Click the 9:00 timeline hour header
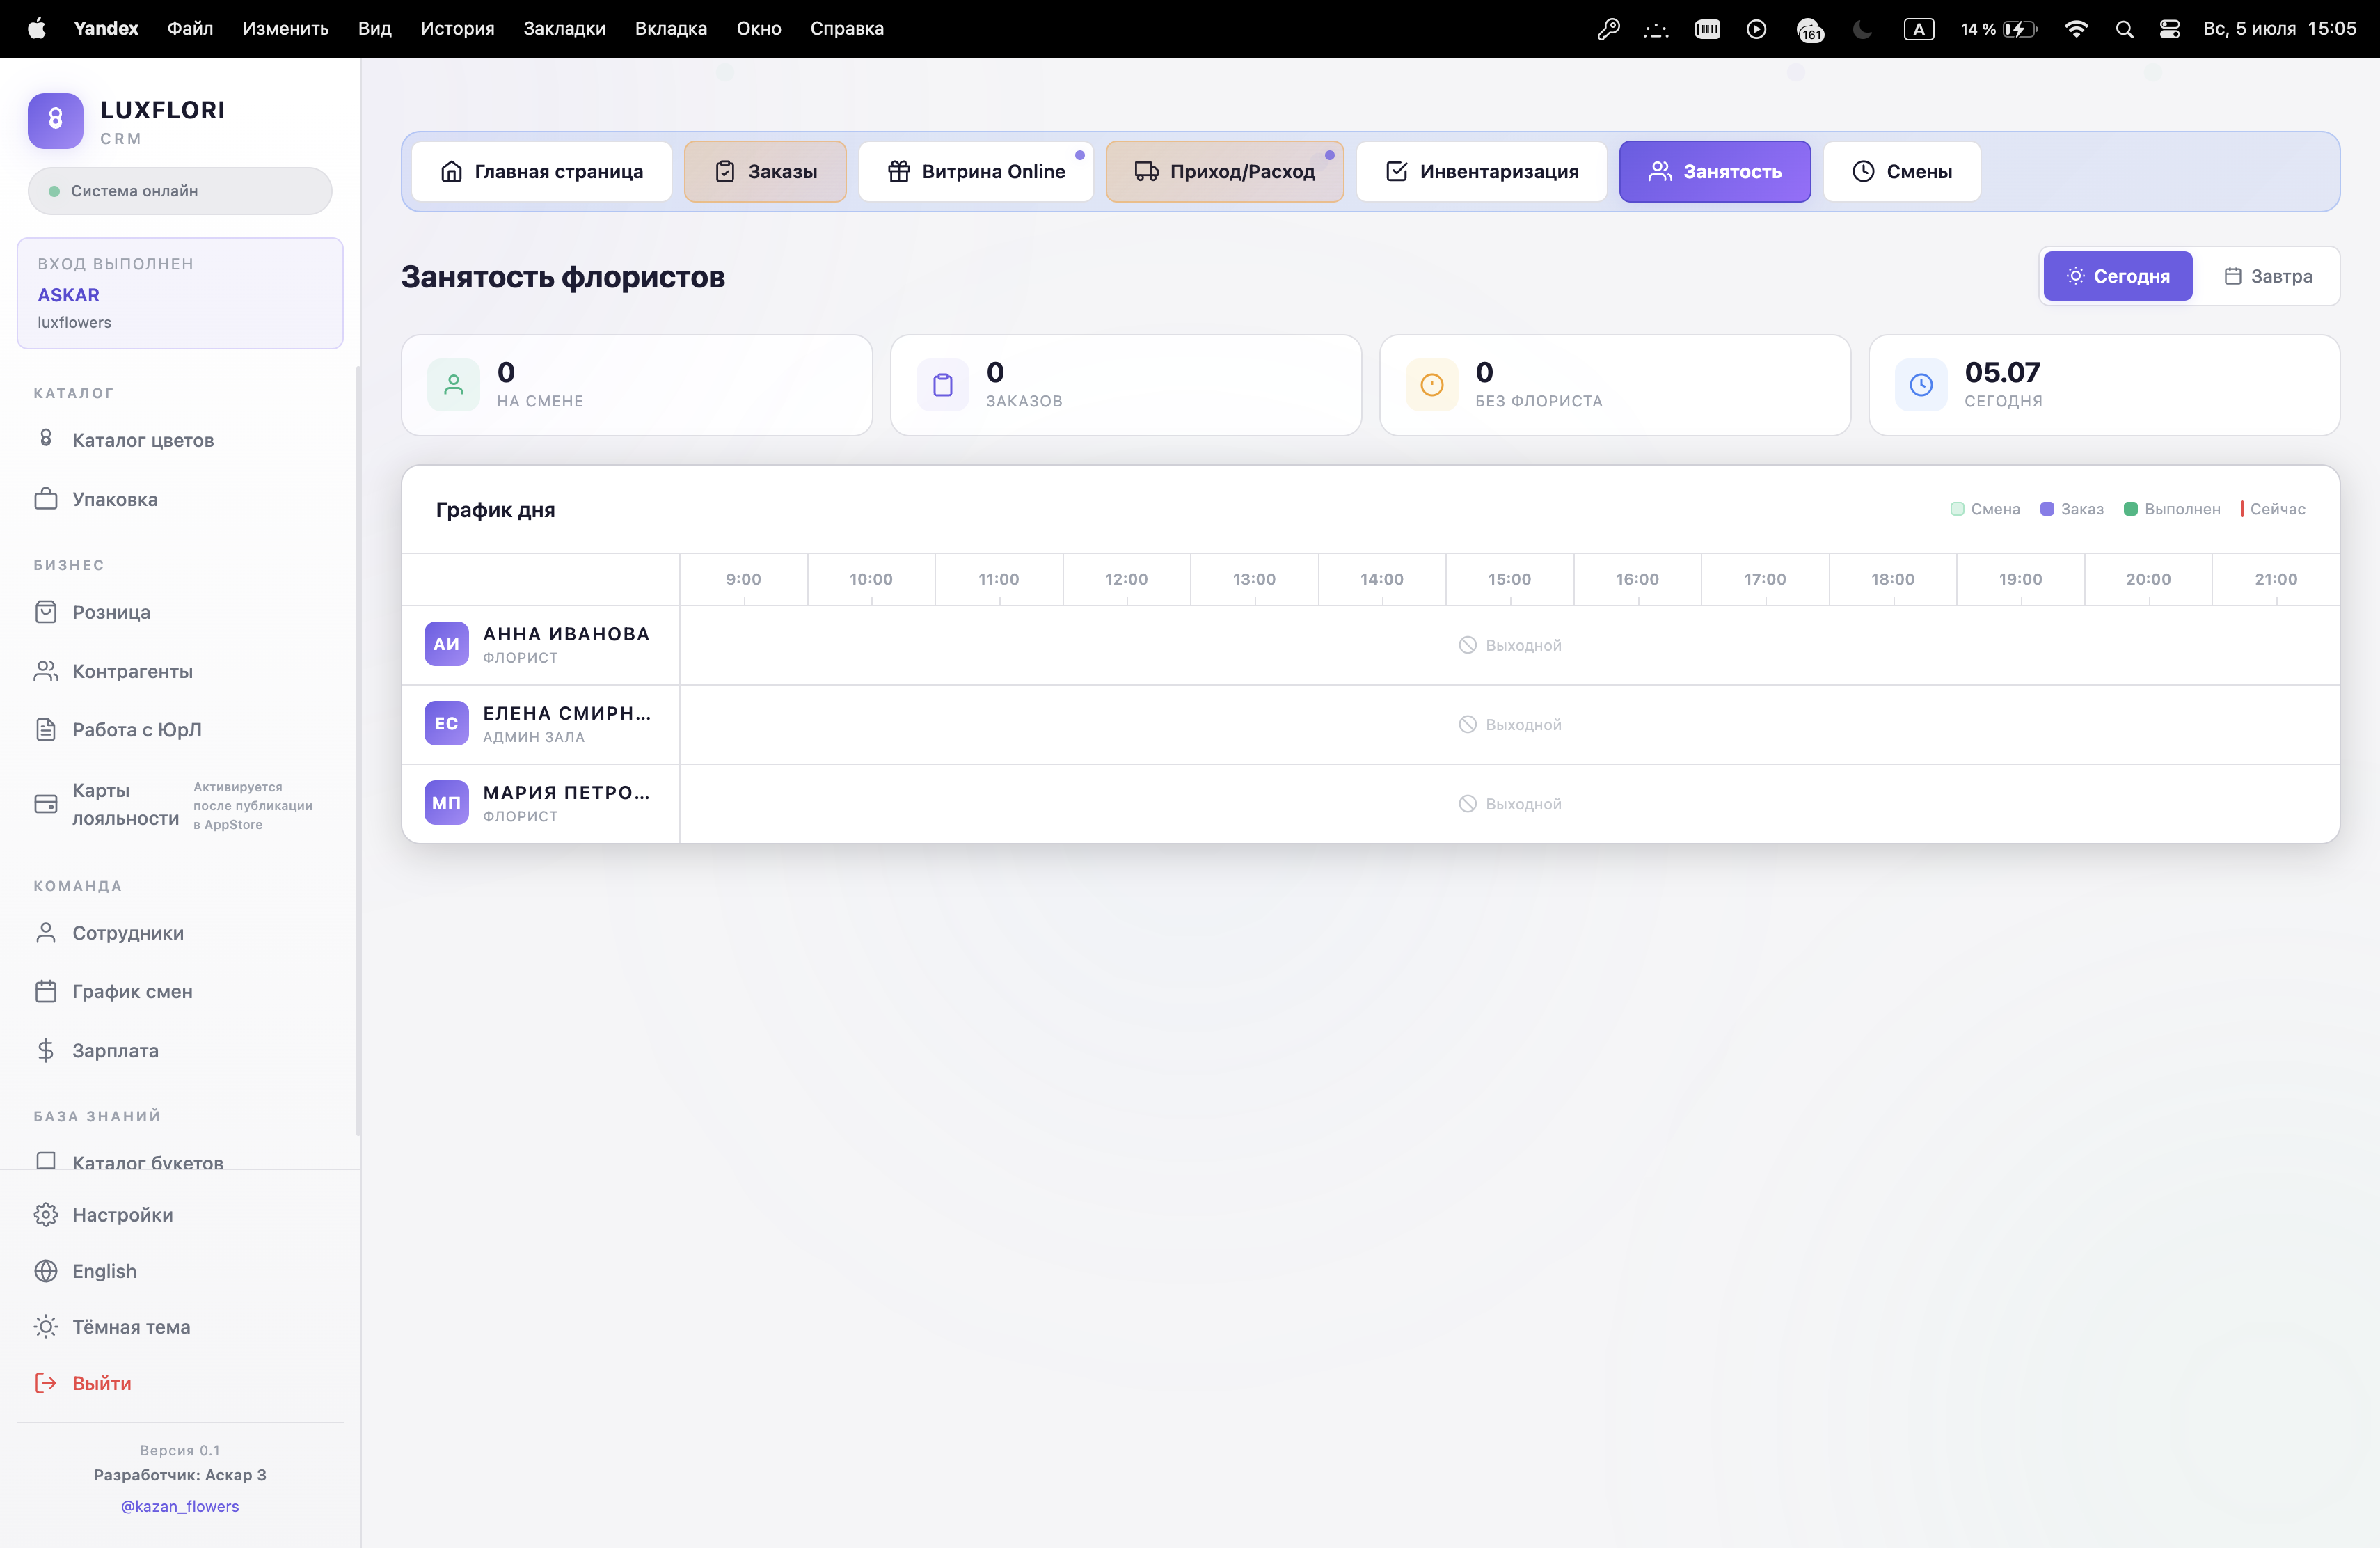 pyautogui.click(x=743, y=579)
